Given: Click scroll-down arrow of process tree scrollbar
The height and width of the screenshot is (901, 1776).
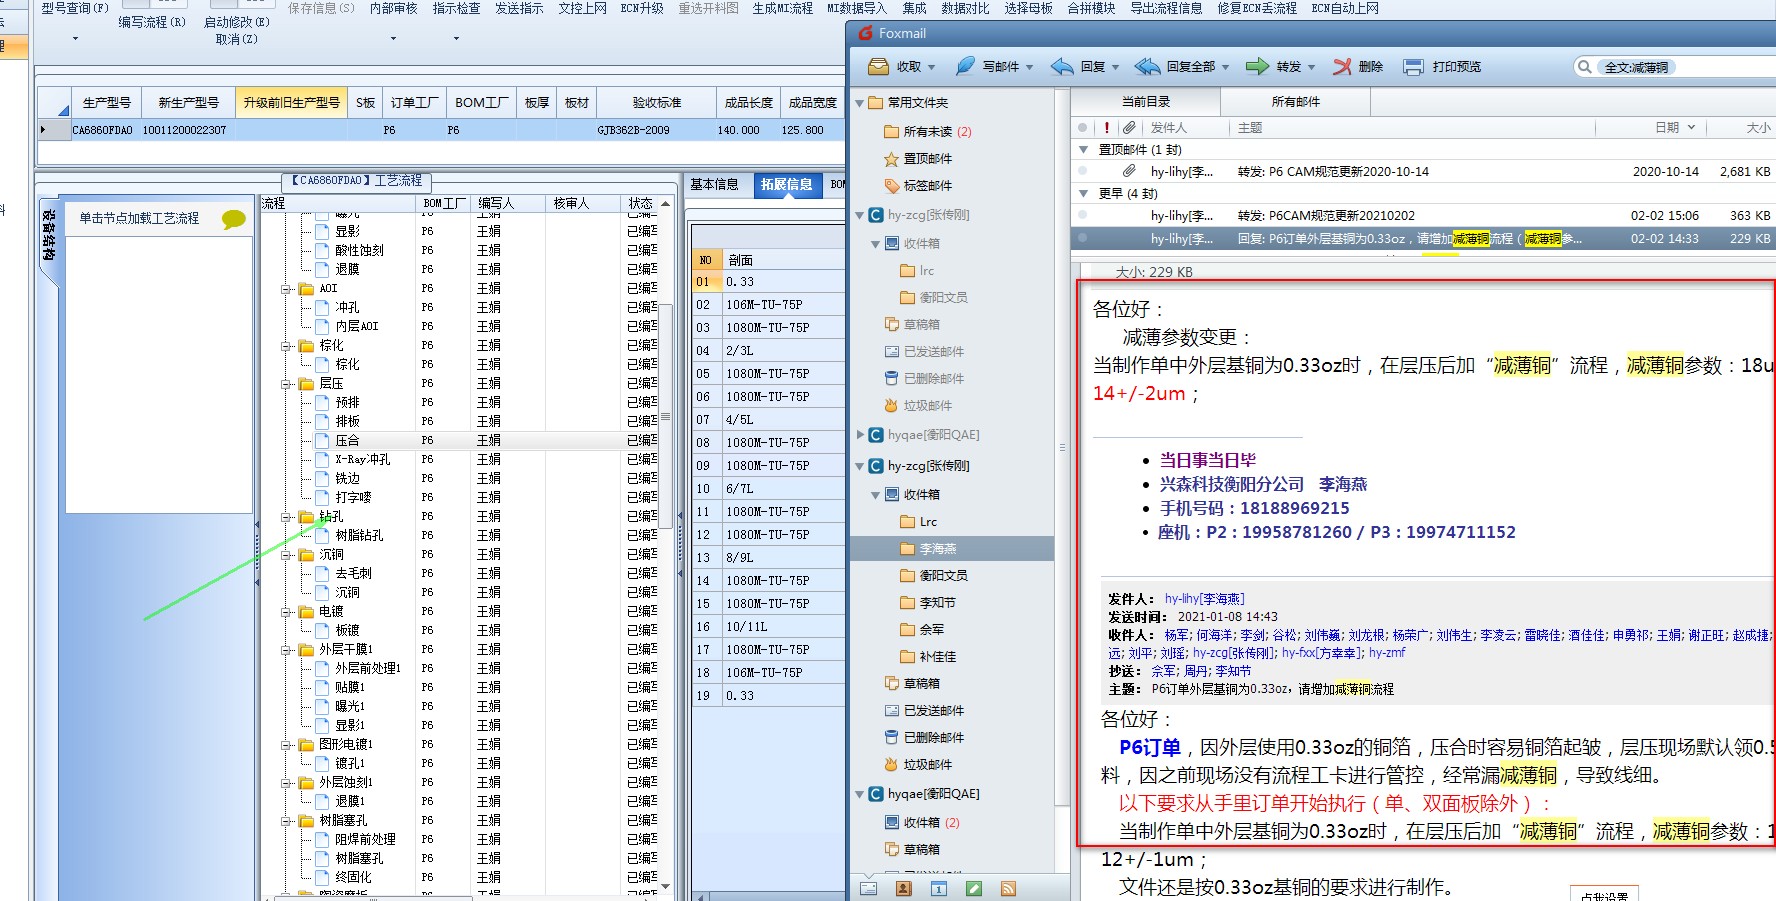Looking at the screenshot, I should [x=666, y=886].
